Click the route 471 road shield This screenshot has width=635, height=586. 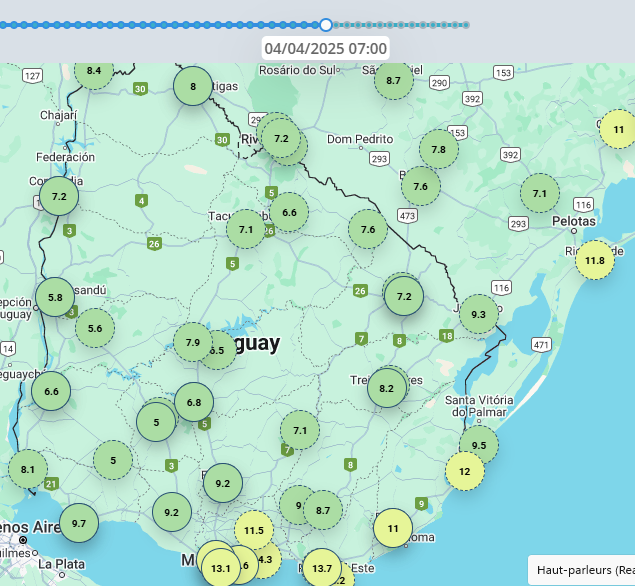point(541,345)
